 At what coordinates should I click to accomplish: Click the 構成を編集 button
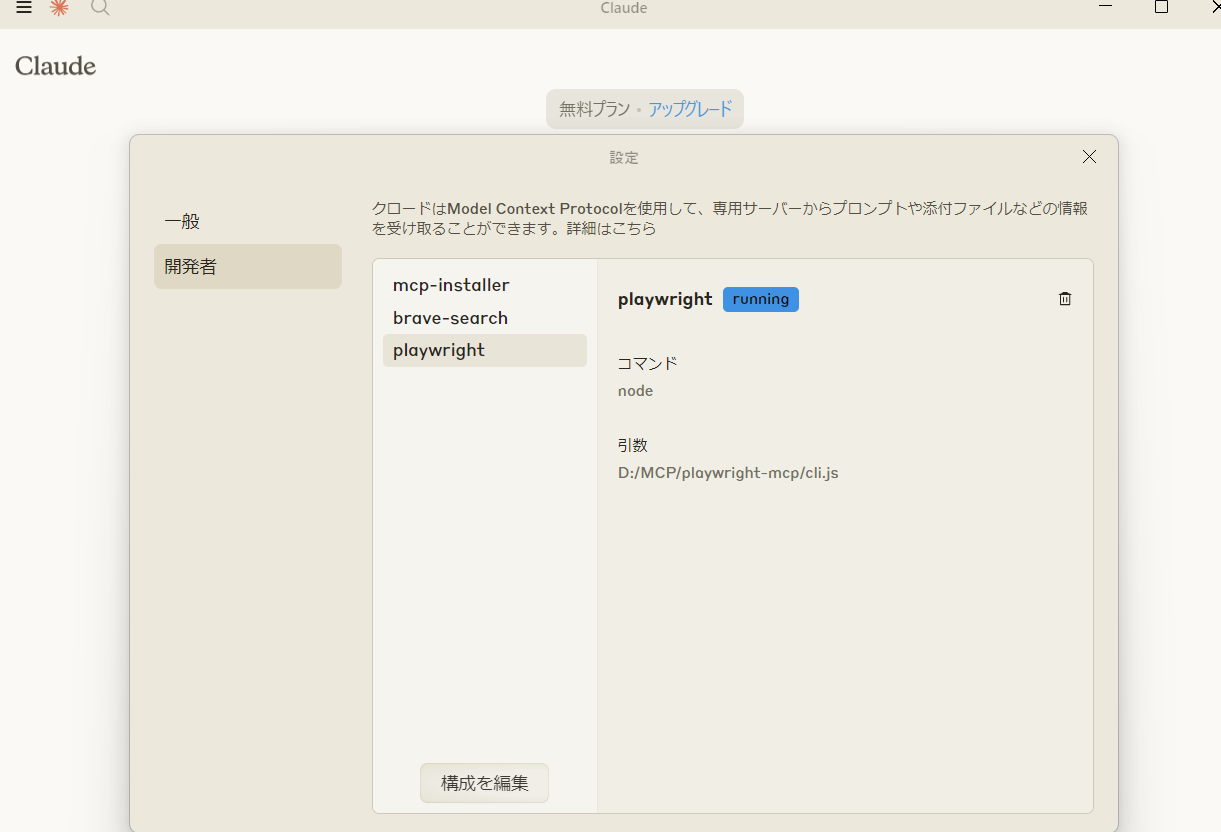[484, 783]
